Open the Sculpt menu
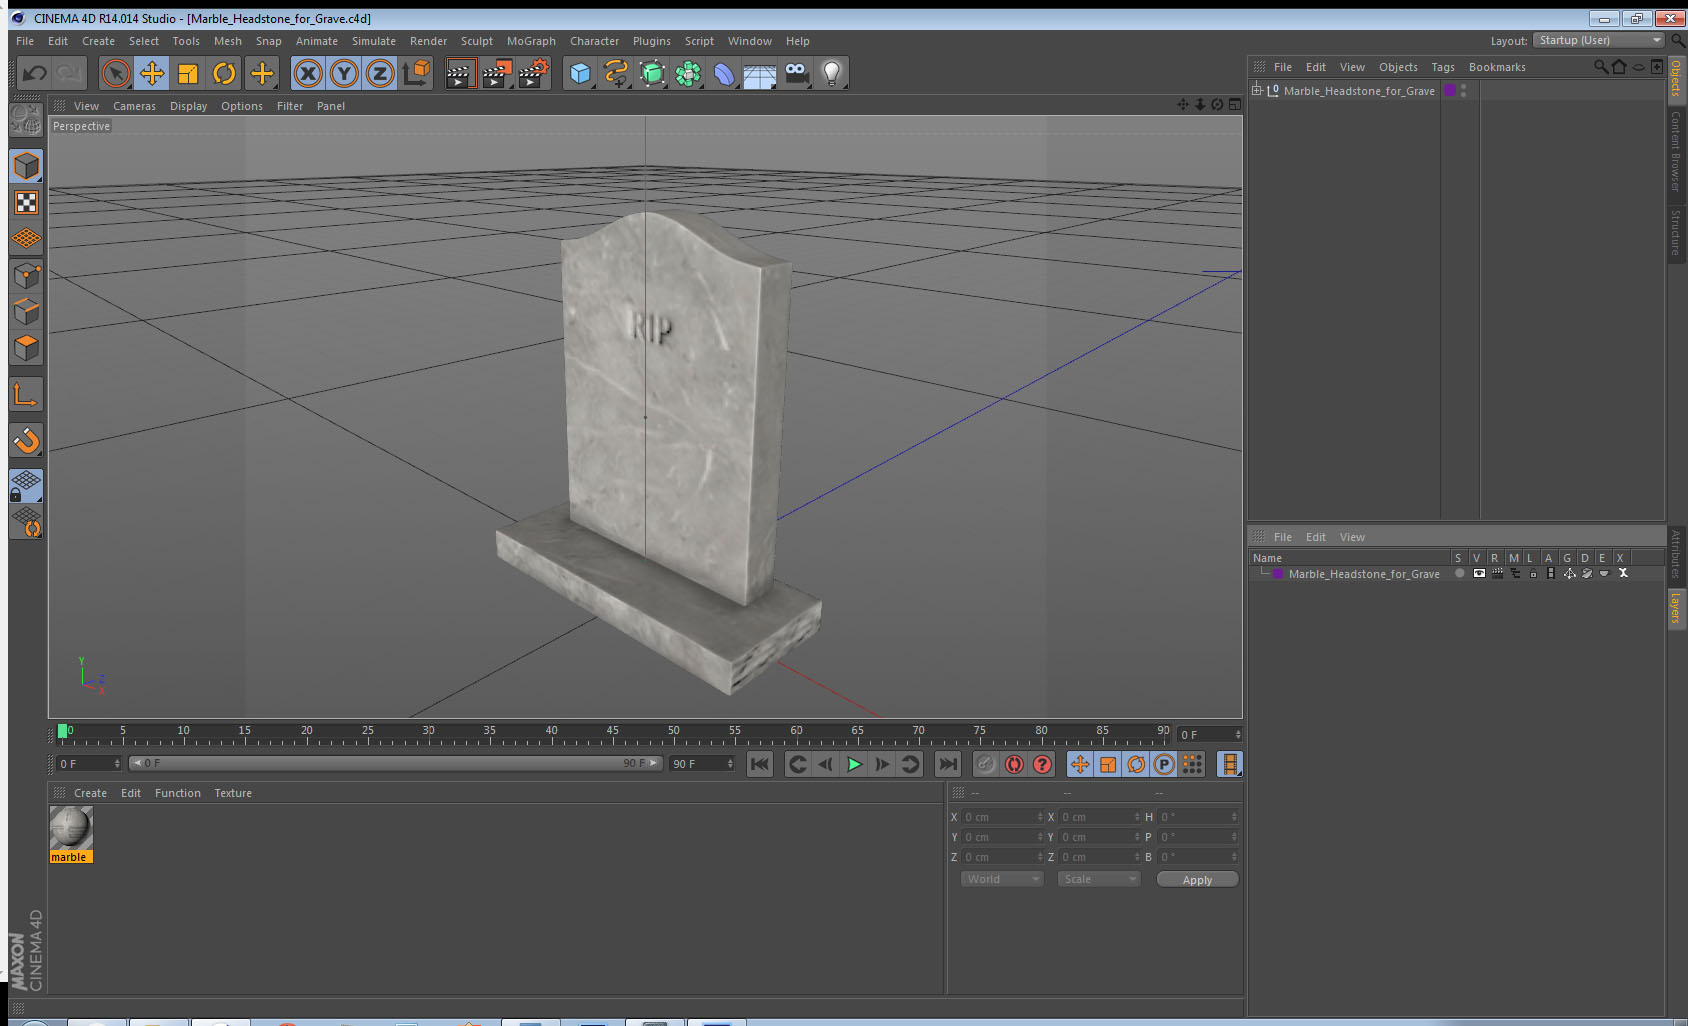1688x1026 pixels. pyautogui.click(x=477, y=41)
